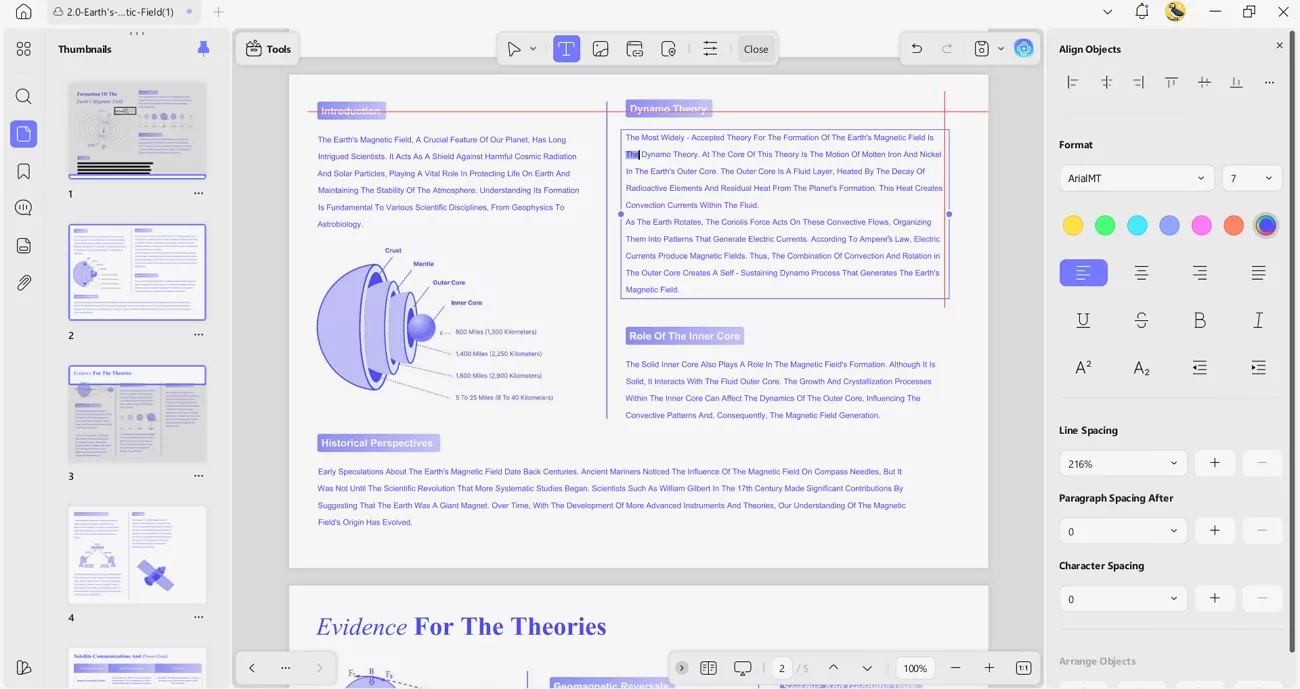This screenshot has height=689, width=1300.
Task: Open the Edit Image tool
Action: (x=600, y=48)
